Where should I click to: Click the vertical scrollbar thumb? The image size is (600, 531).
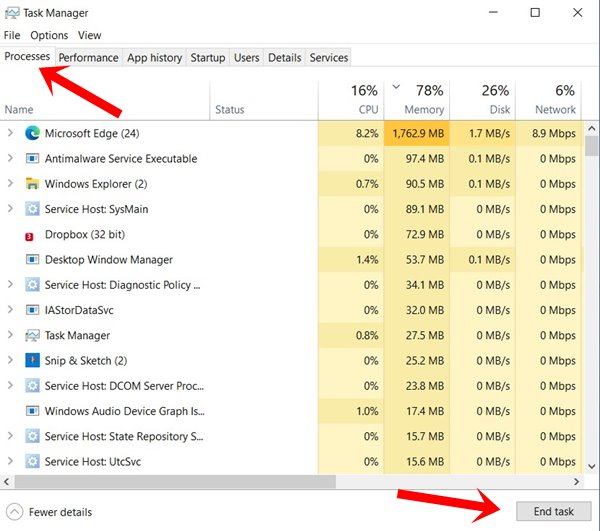[x=592, y=146]
